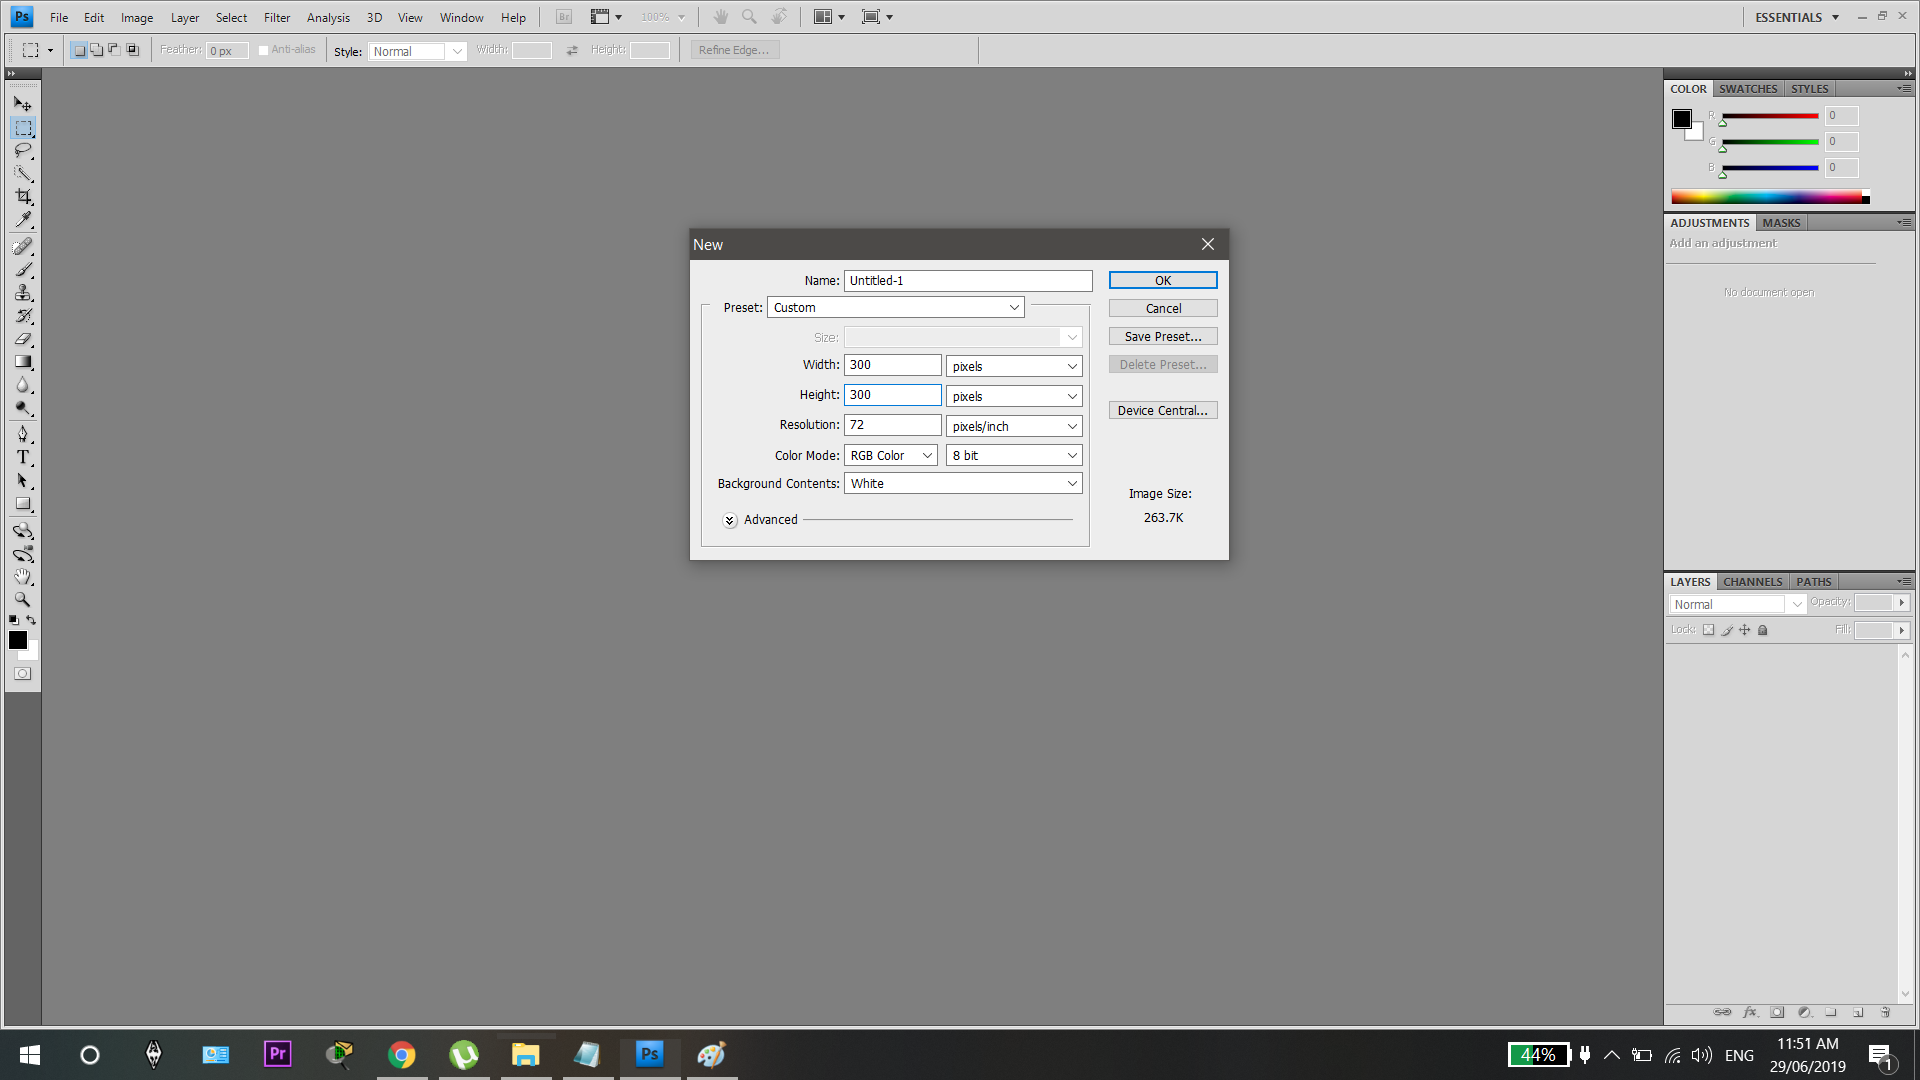Viewport: 1920px width, 1080px height.
Task: Open the Filter menu
Action: coord(276,17)
